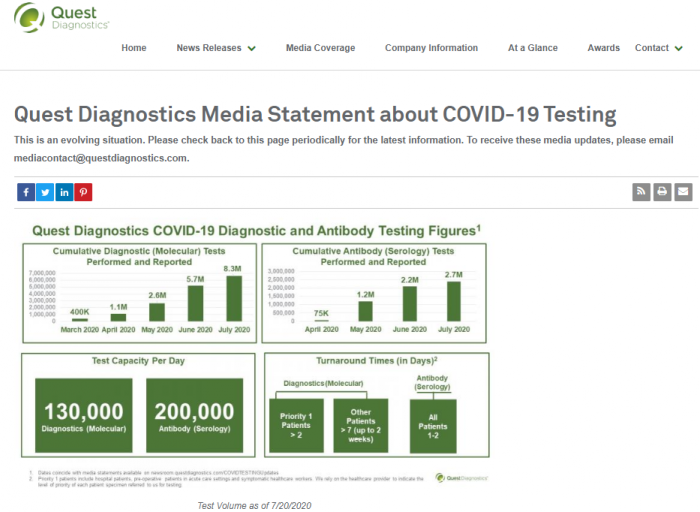Viewport: 700px width, 512px height.
Task: Click the 2.7M antibody July bar
Action: click(454, 301)
